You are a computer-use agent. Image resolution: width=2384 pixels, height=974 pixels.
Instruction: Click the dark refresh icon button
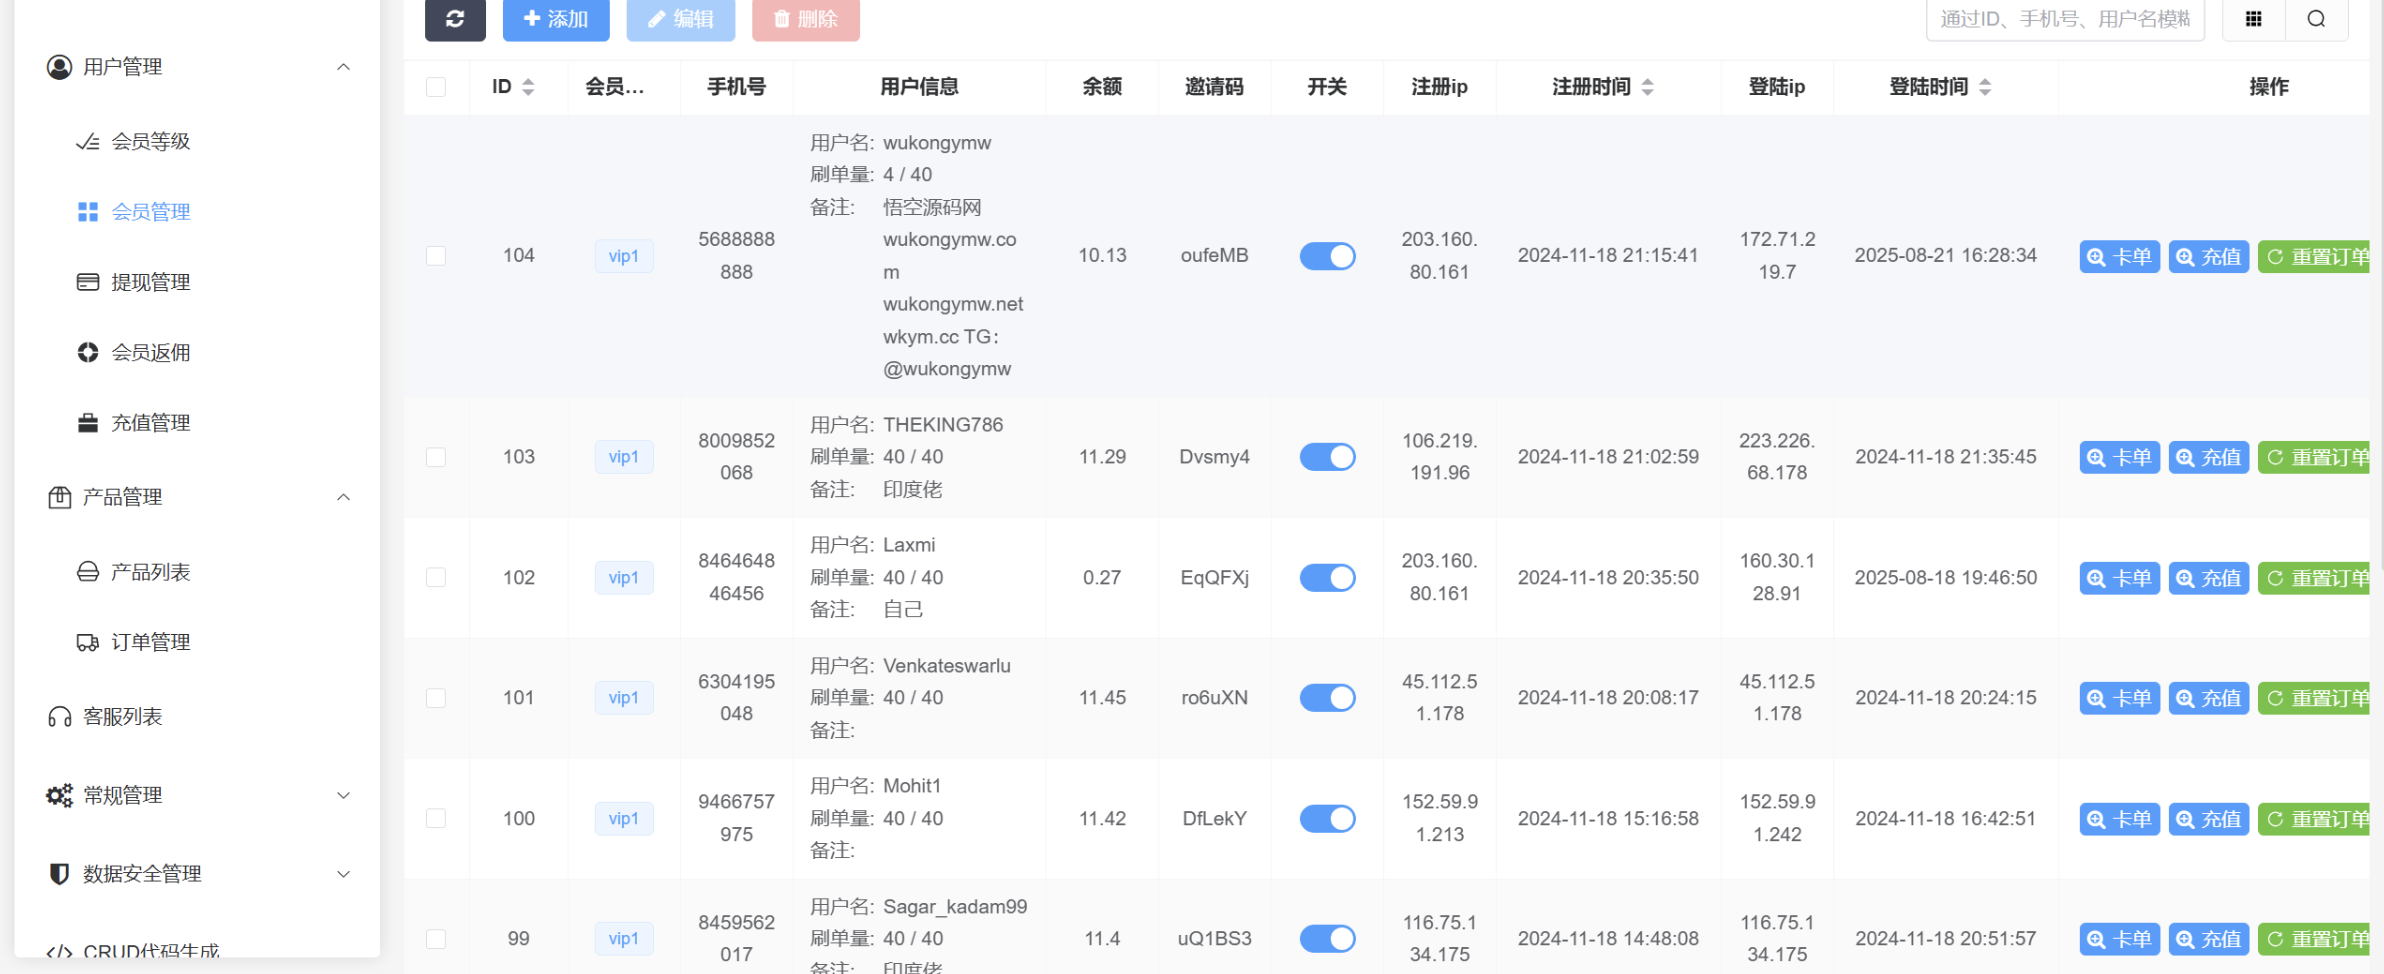[455, 19]
